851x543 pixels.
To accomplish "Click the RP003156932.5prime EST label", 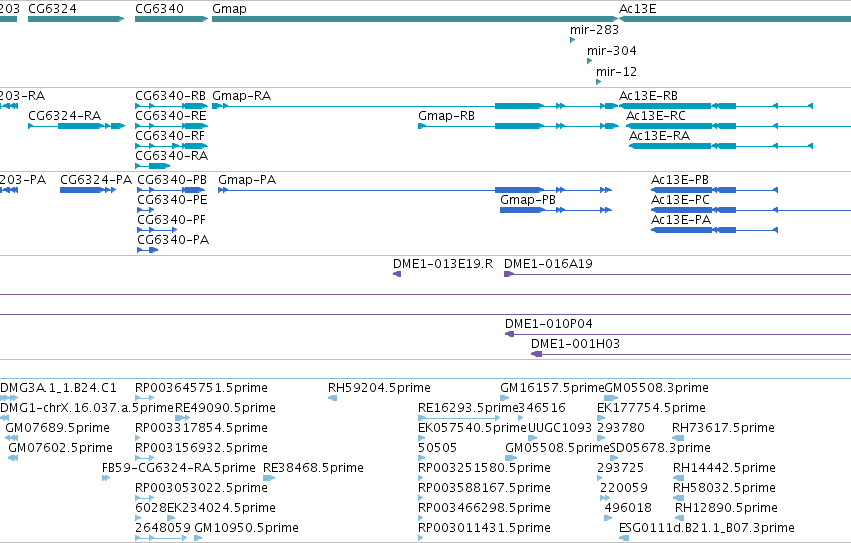I will click(201, 448).
